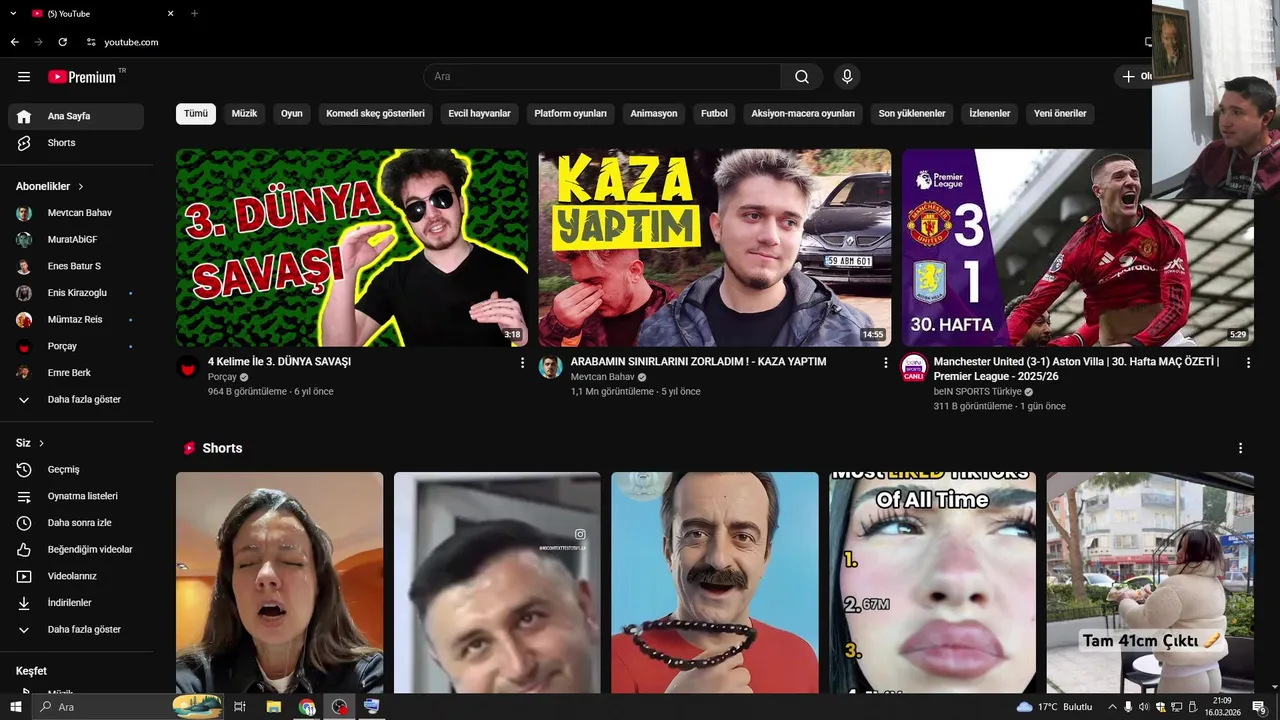Open Daha sonra izle list

click(76, 523)
